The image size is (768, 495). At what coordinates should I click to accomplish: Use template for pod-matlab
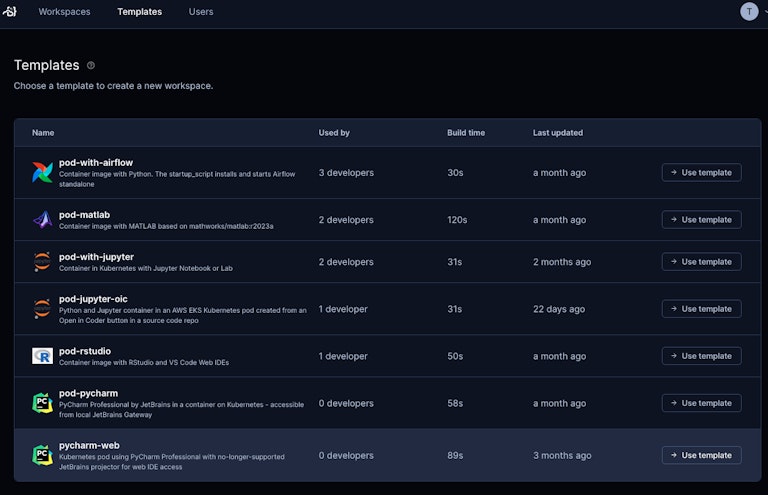[701, 220]
